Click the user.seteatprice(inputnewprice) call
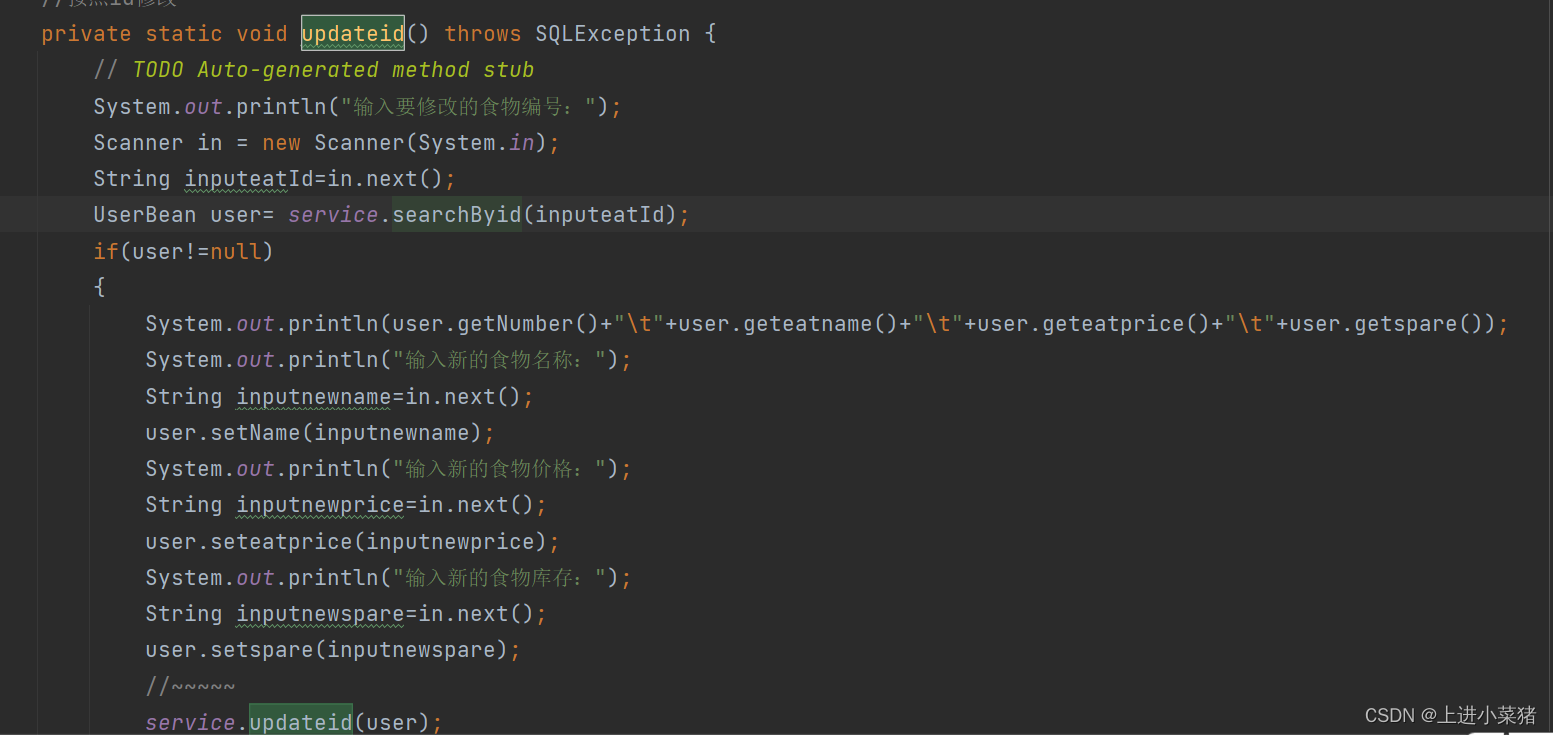1553x735 pixels. [x=346, y=541]
